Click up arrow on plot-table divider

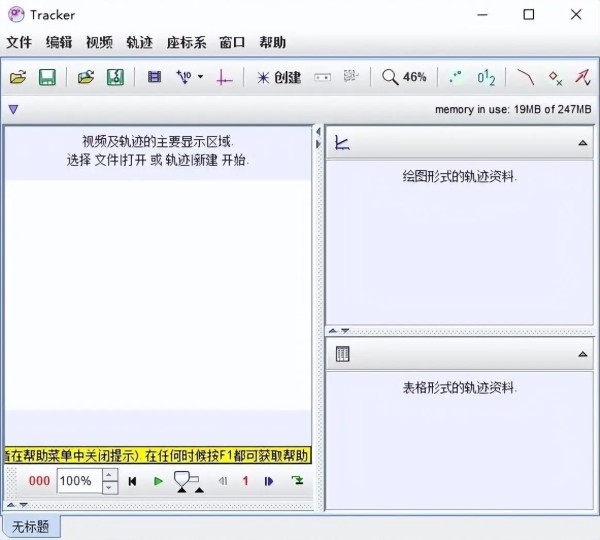click(x=333, y=331)
